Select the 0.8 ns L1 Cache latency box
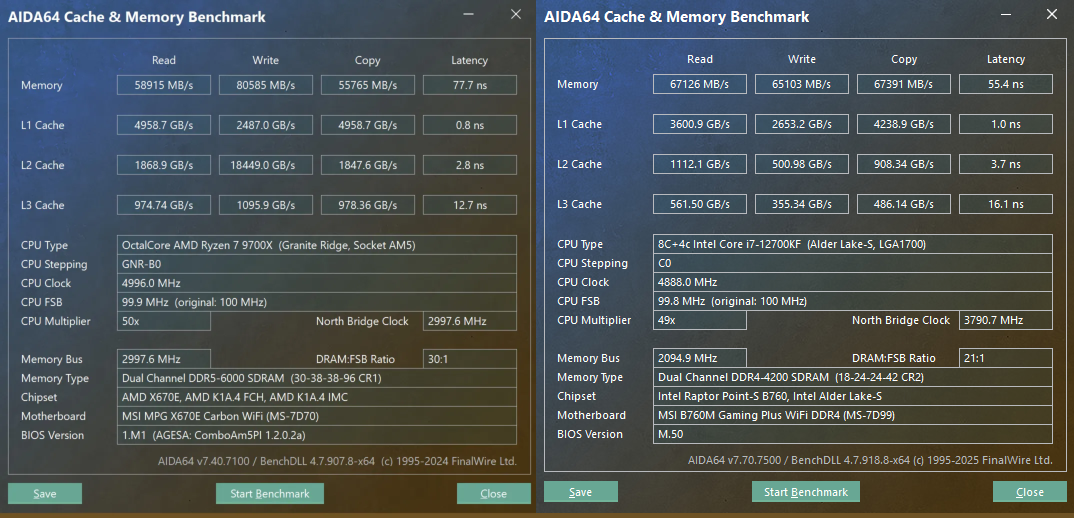Image resolution: width=1074 pixels, height=518 pixels. (x=470, y=126)
